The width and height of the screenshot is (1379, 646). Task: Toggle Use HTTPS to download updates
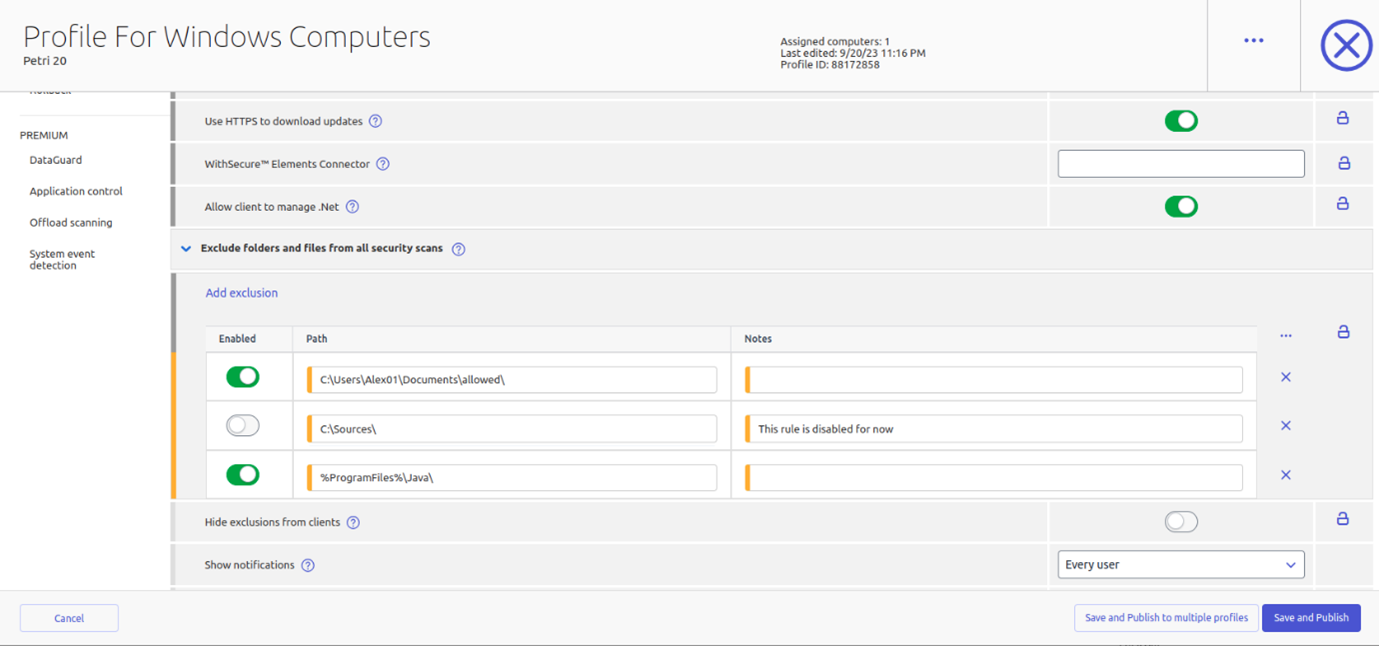click(1181, 121)
